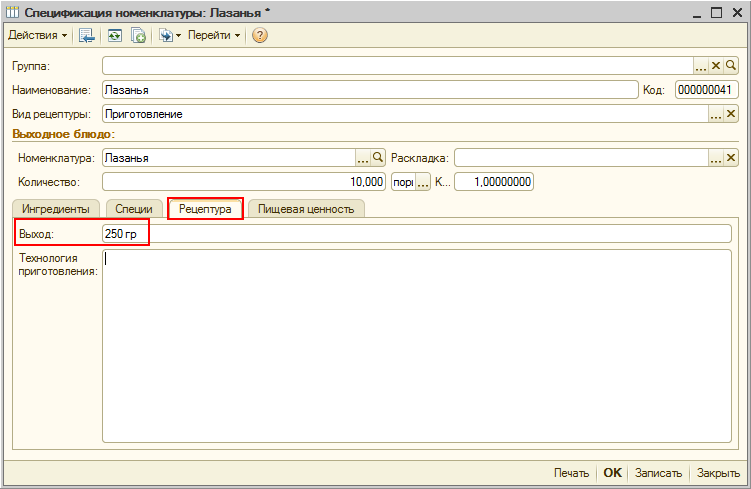The width and height of the screenshot is (751, 489).
Task: Click the first toolbar icon after Действия
Action: [x=87, y=35]
